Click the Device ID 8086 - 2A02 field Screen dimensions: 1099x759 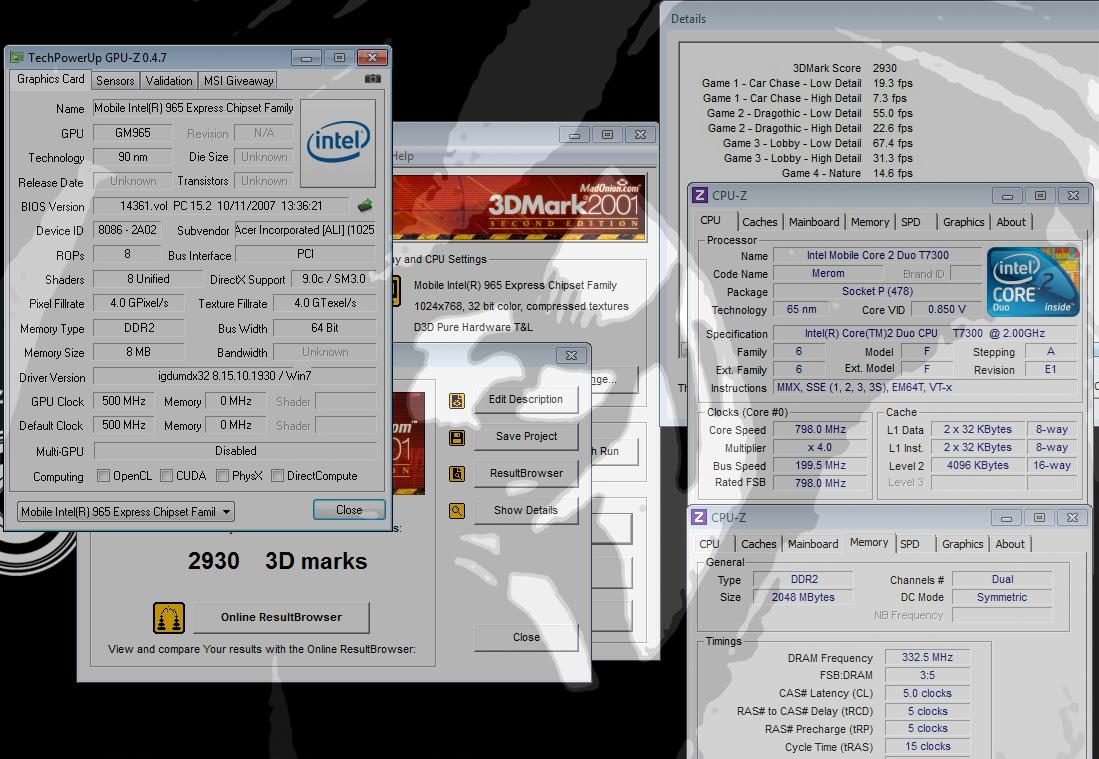[x=128, y=230]
